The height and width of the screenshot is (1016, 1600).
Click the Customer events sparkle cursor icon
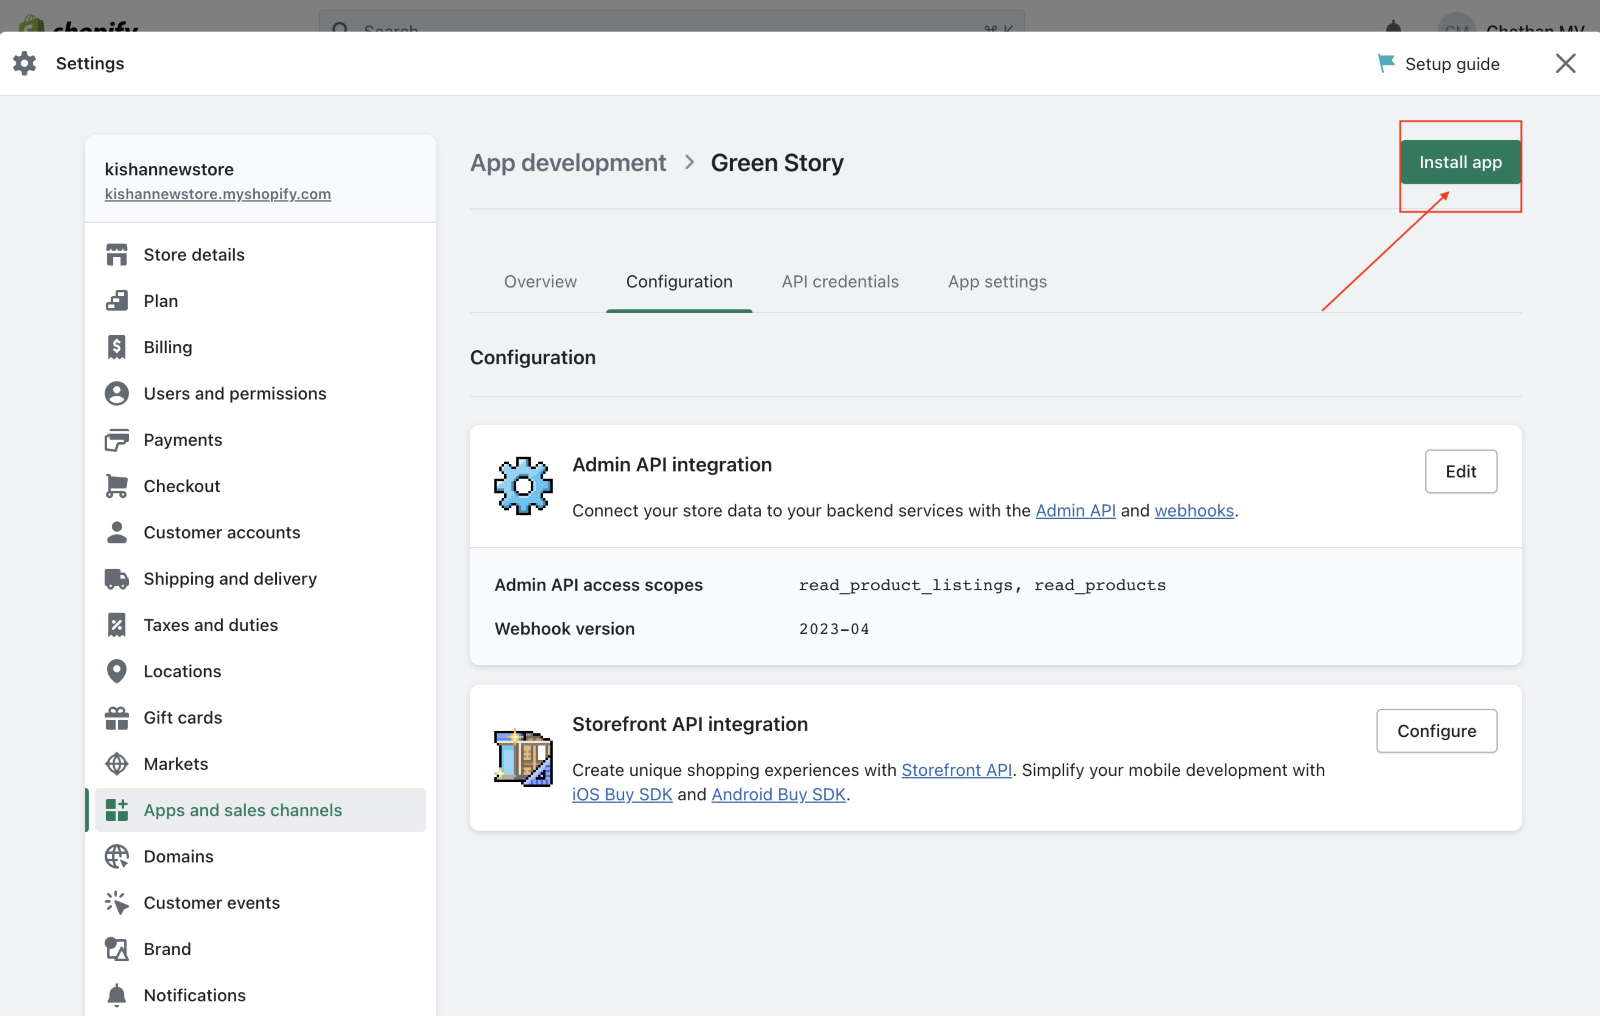coord(117,903)
